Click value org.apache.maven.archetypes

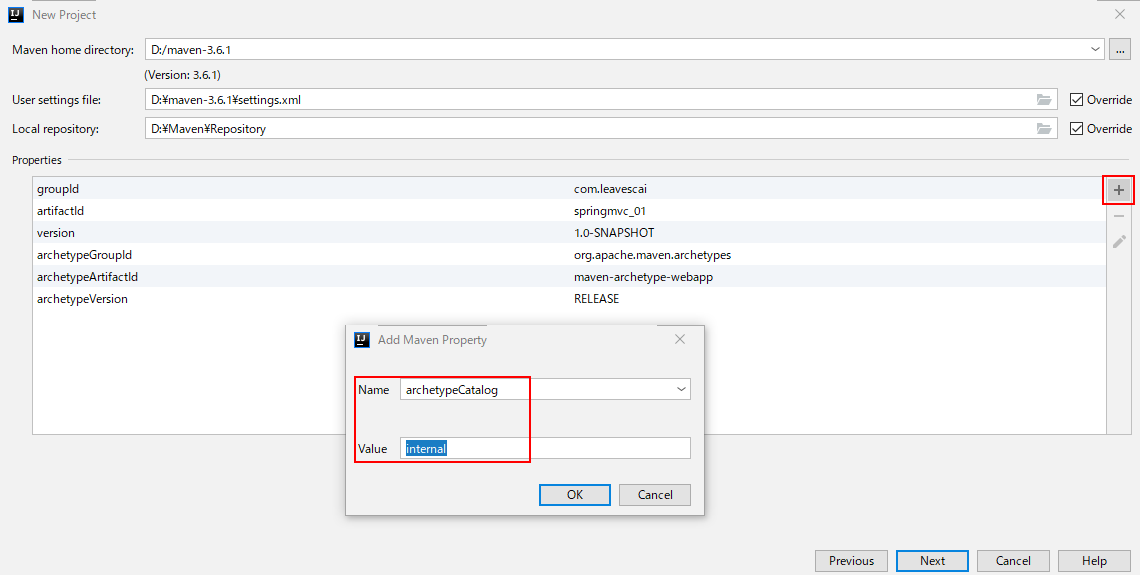(652, 255)
